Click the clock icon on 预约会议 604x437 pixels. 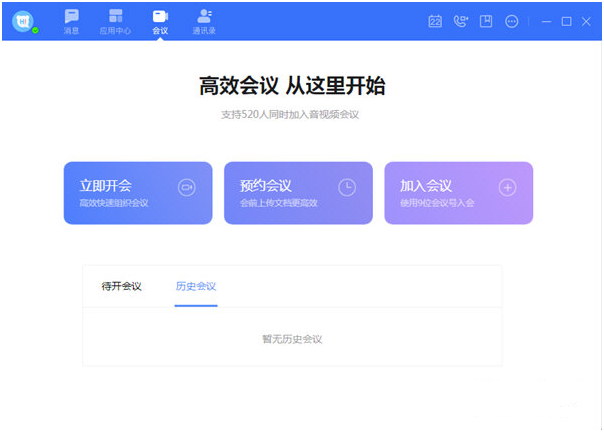click(347, 188)
